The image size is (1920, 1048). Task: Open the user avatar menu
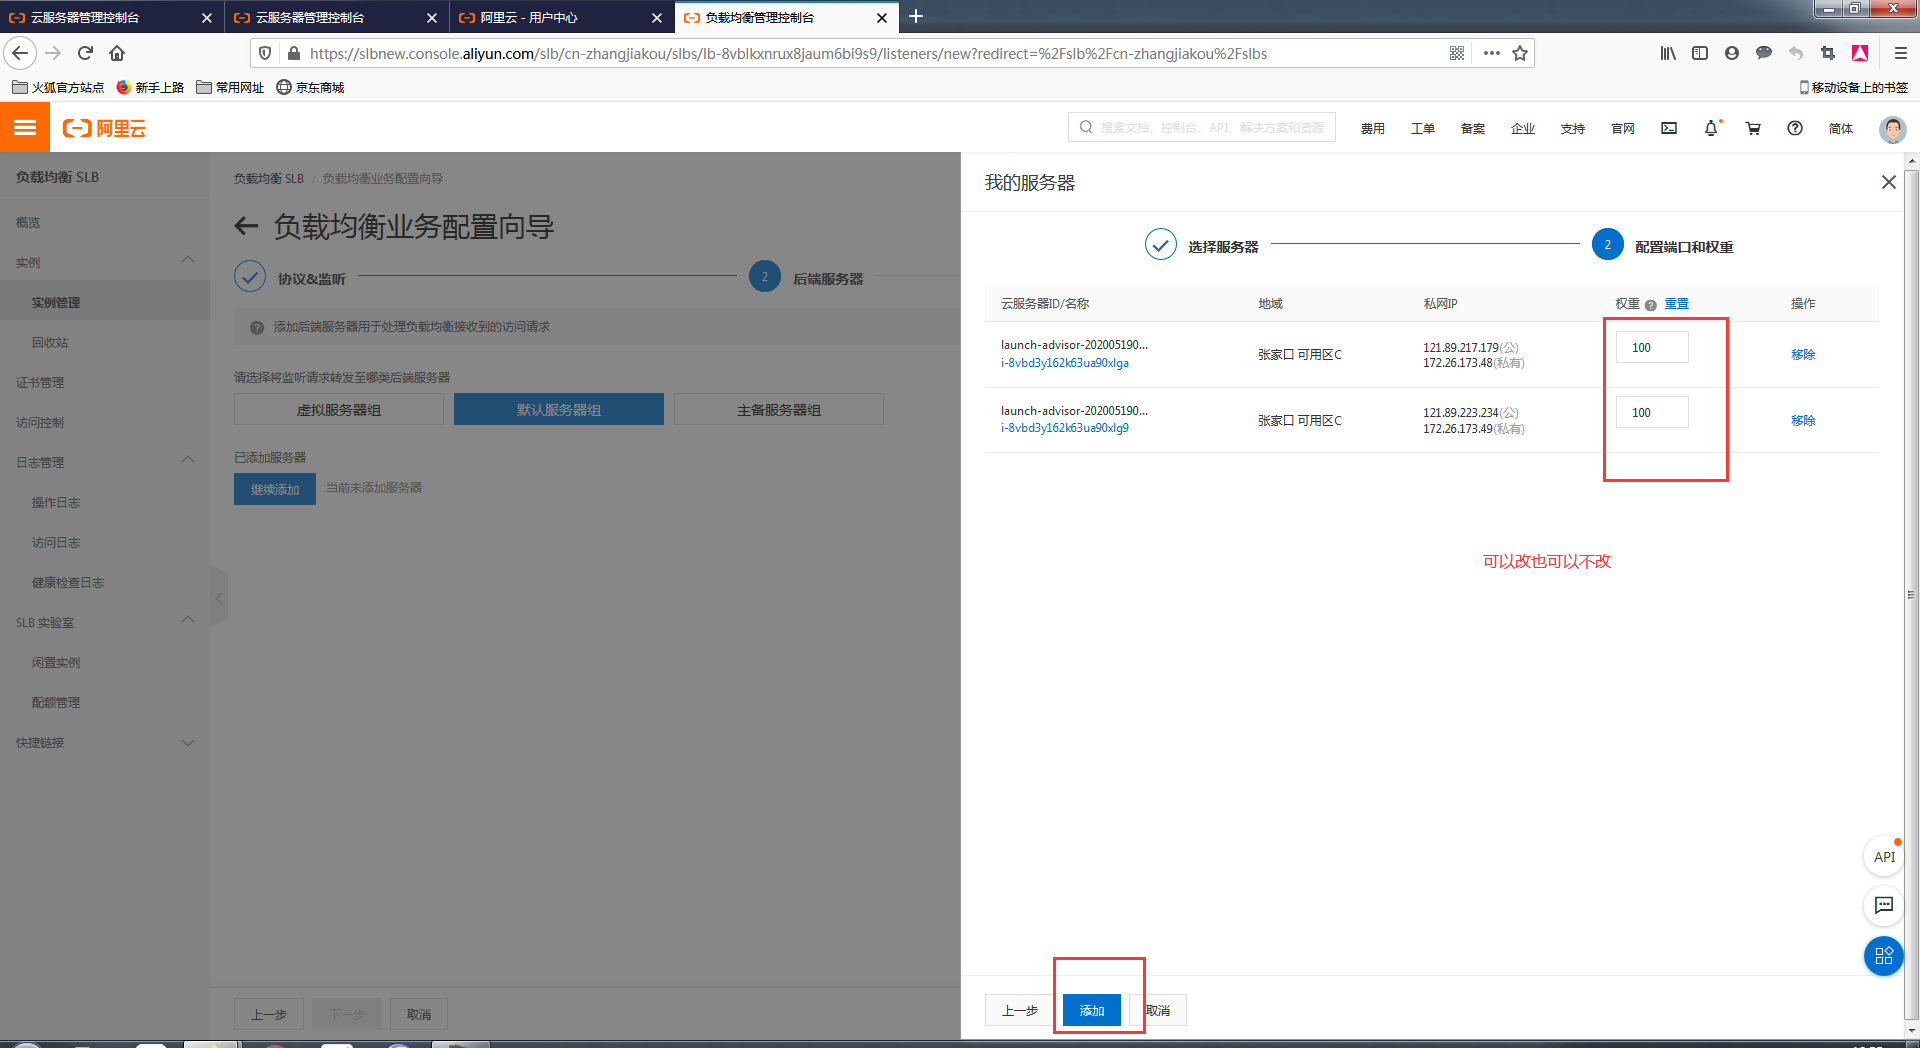pos(1893,129)
